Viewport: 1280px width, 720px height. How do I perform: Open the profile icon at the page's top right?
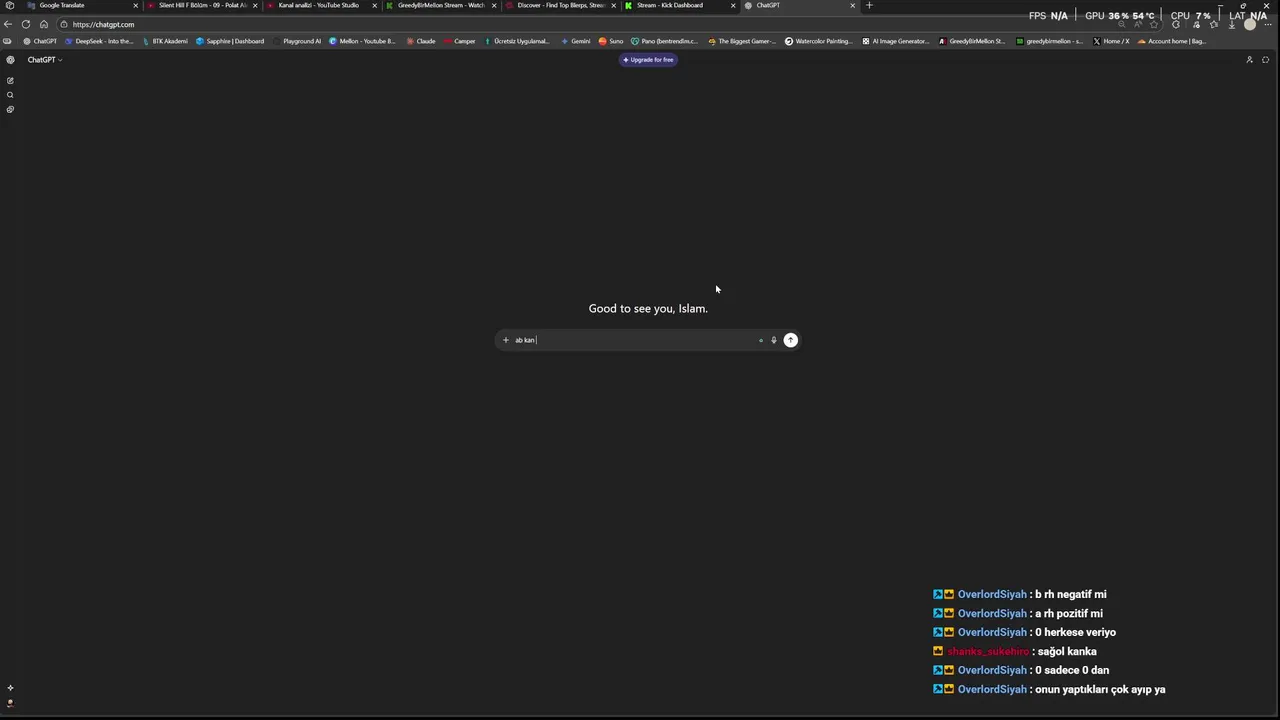pyautogui.click(x=1249, y=60)
